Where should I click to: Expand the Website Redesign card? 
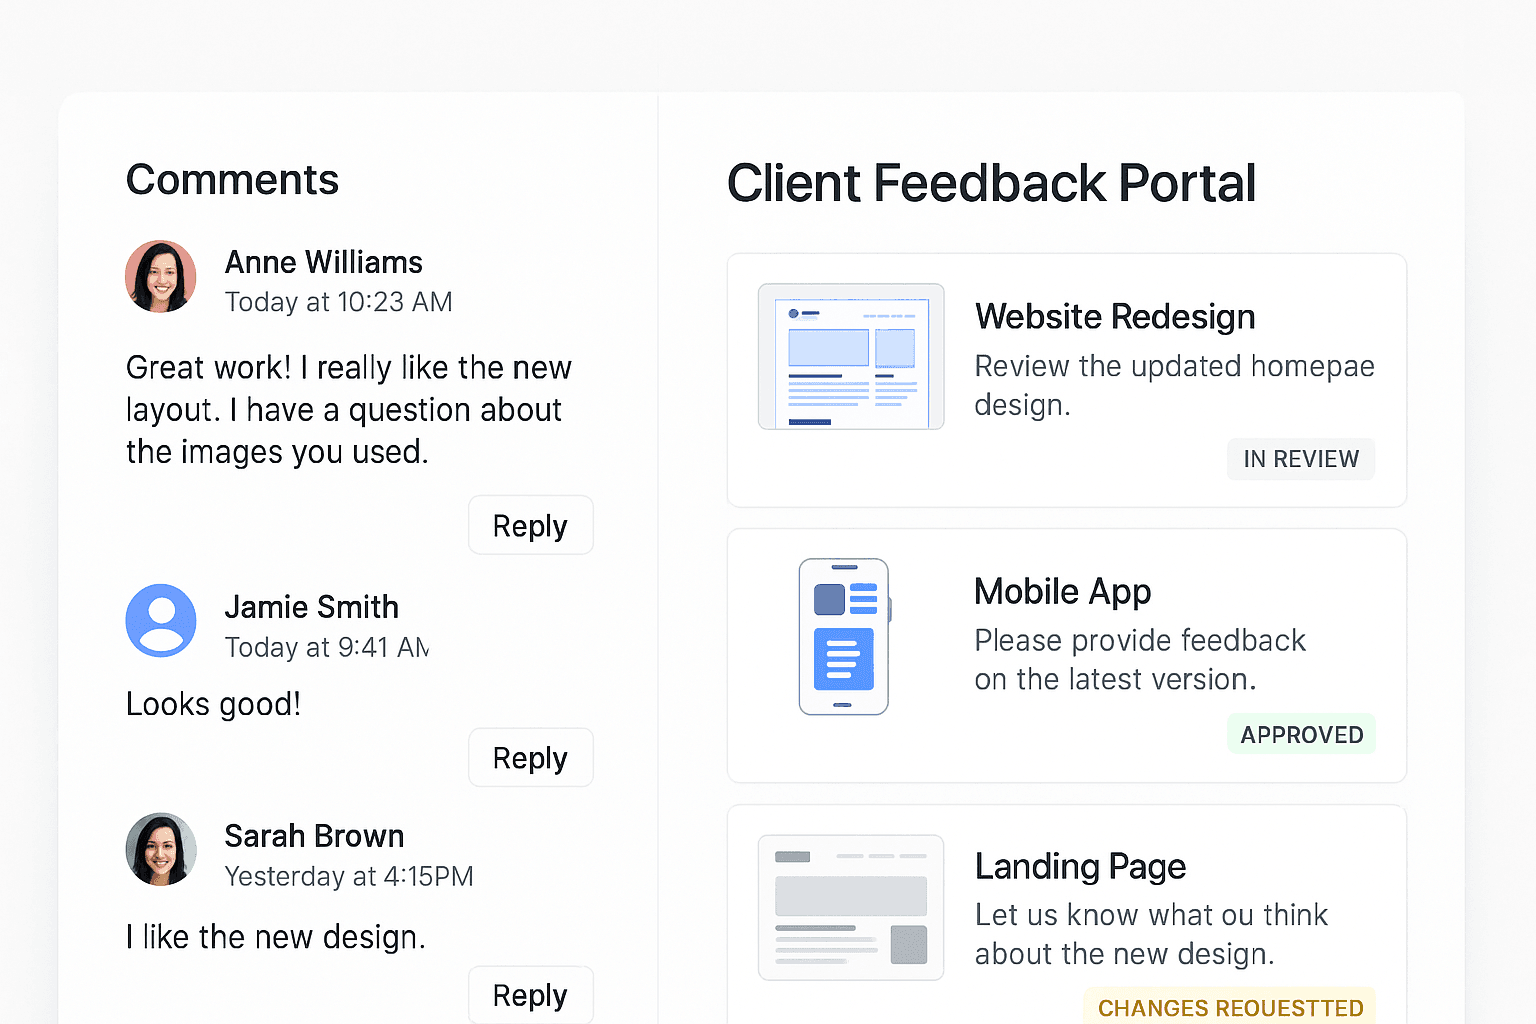pyautogui.click(x=1066, y=380)
